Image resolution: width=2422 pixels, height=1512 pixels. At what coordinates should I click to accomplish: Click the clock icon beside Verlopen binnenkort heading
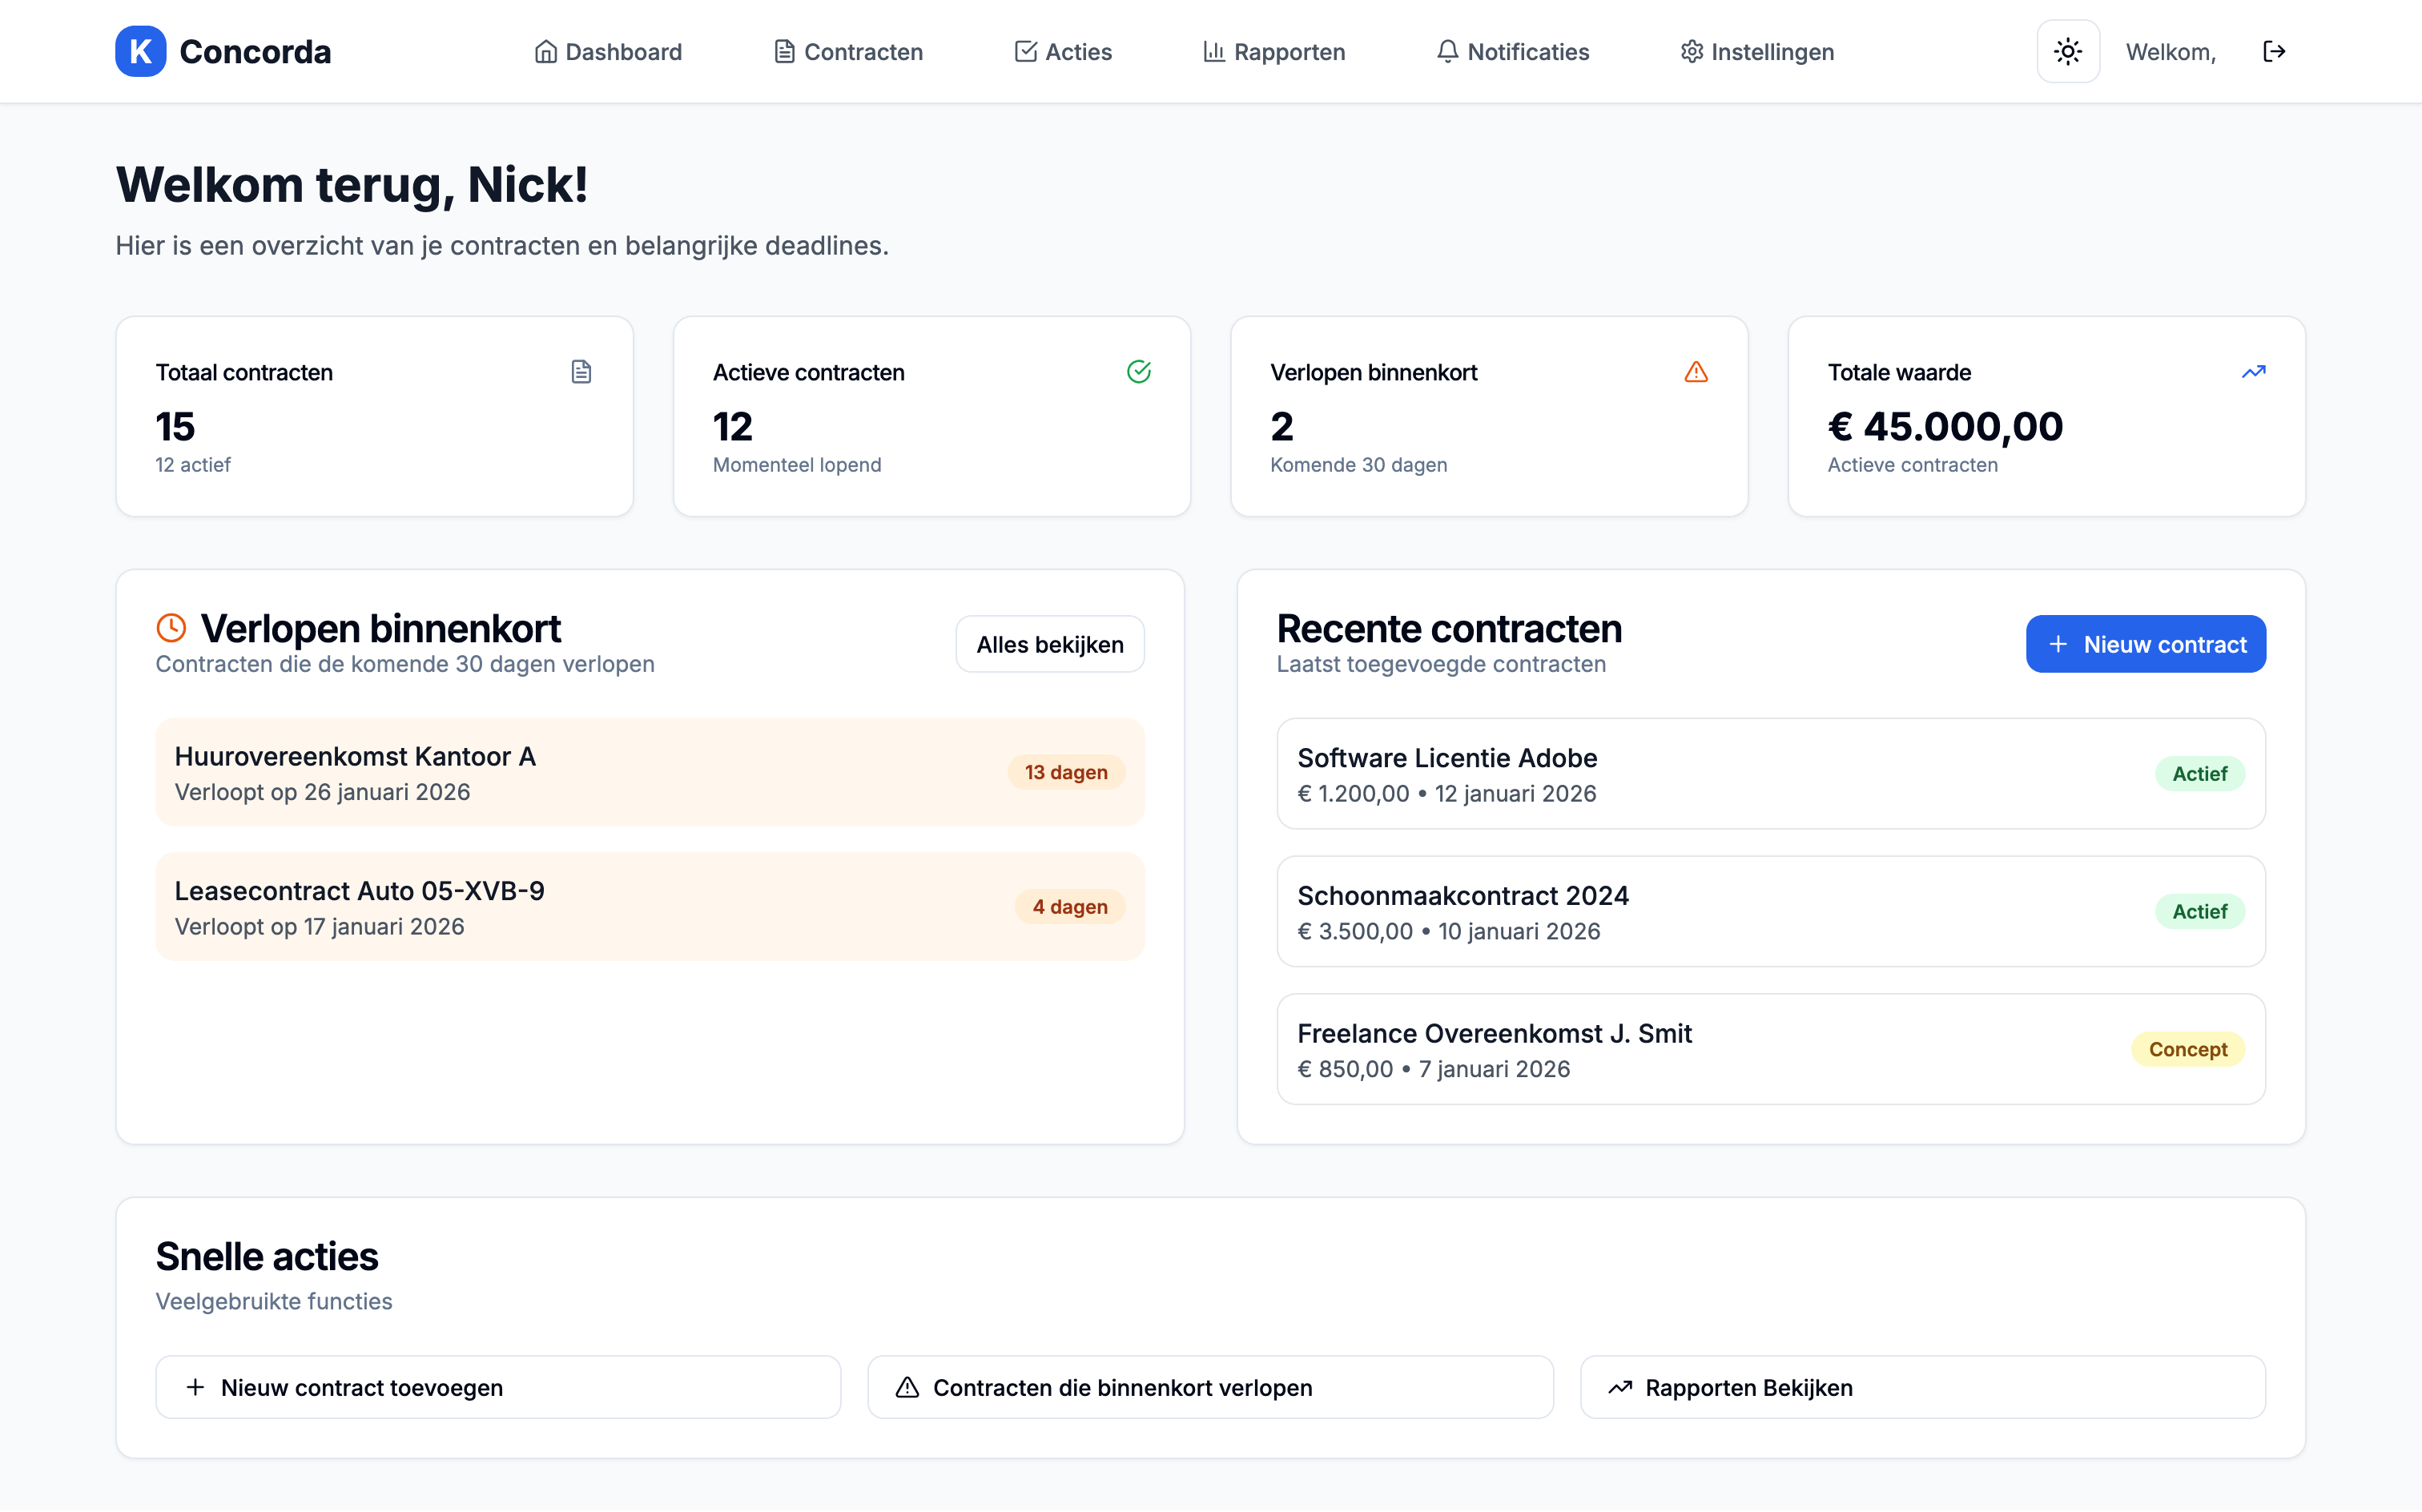click(x=171, y=627)
